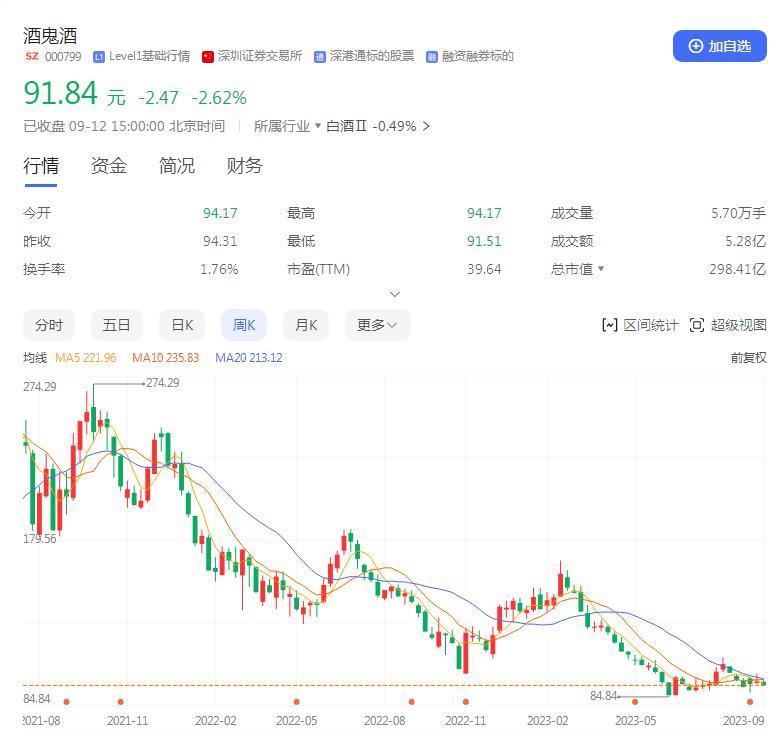The width and height of the screenshot is (780, 736).
Task: Click the 融资融券标的 badge icon
Action: [431, 57]
